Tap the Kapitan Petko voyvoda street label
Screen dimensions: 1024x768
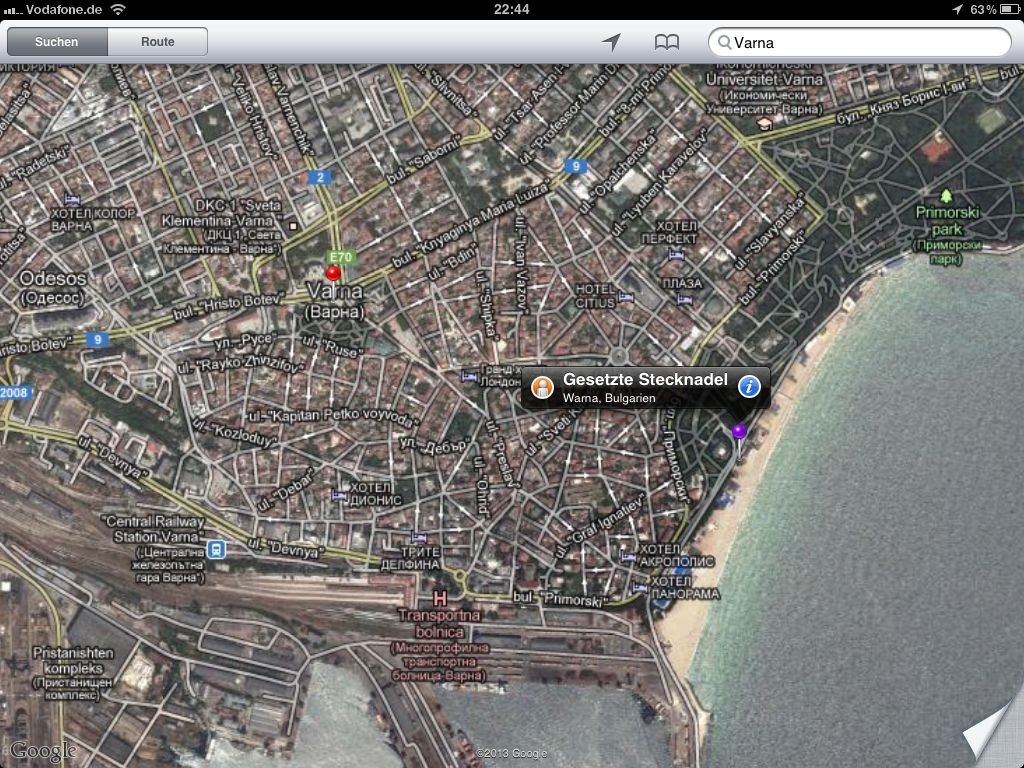333,419
